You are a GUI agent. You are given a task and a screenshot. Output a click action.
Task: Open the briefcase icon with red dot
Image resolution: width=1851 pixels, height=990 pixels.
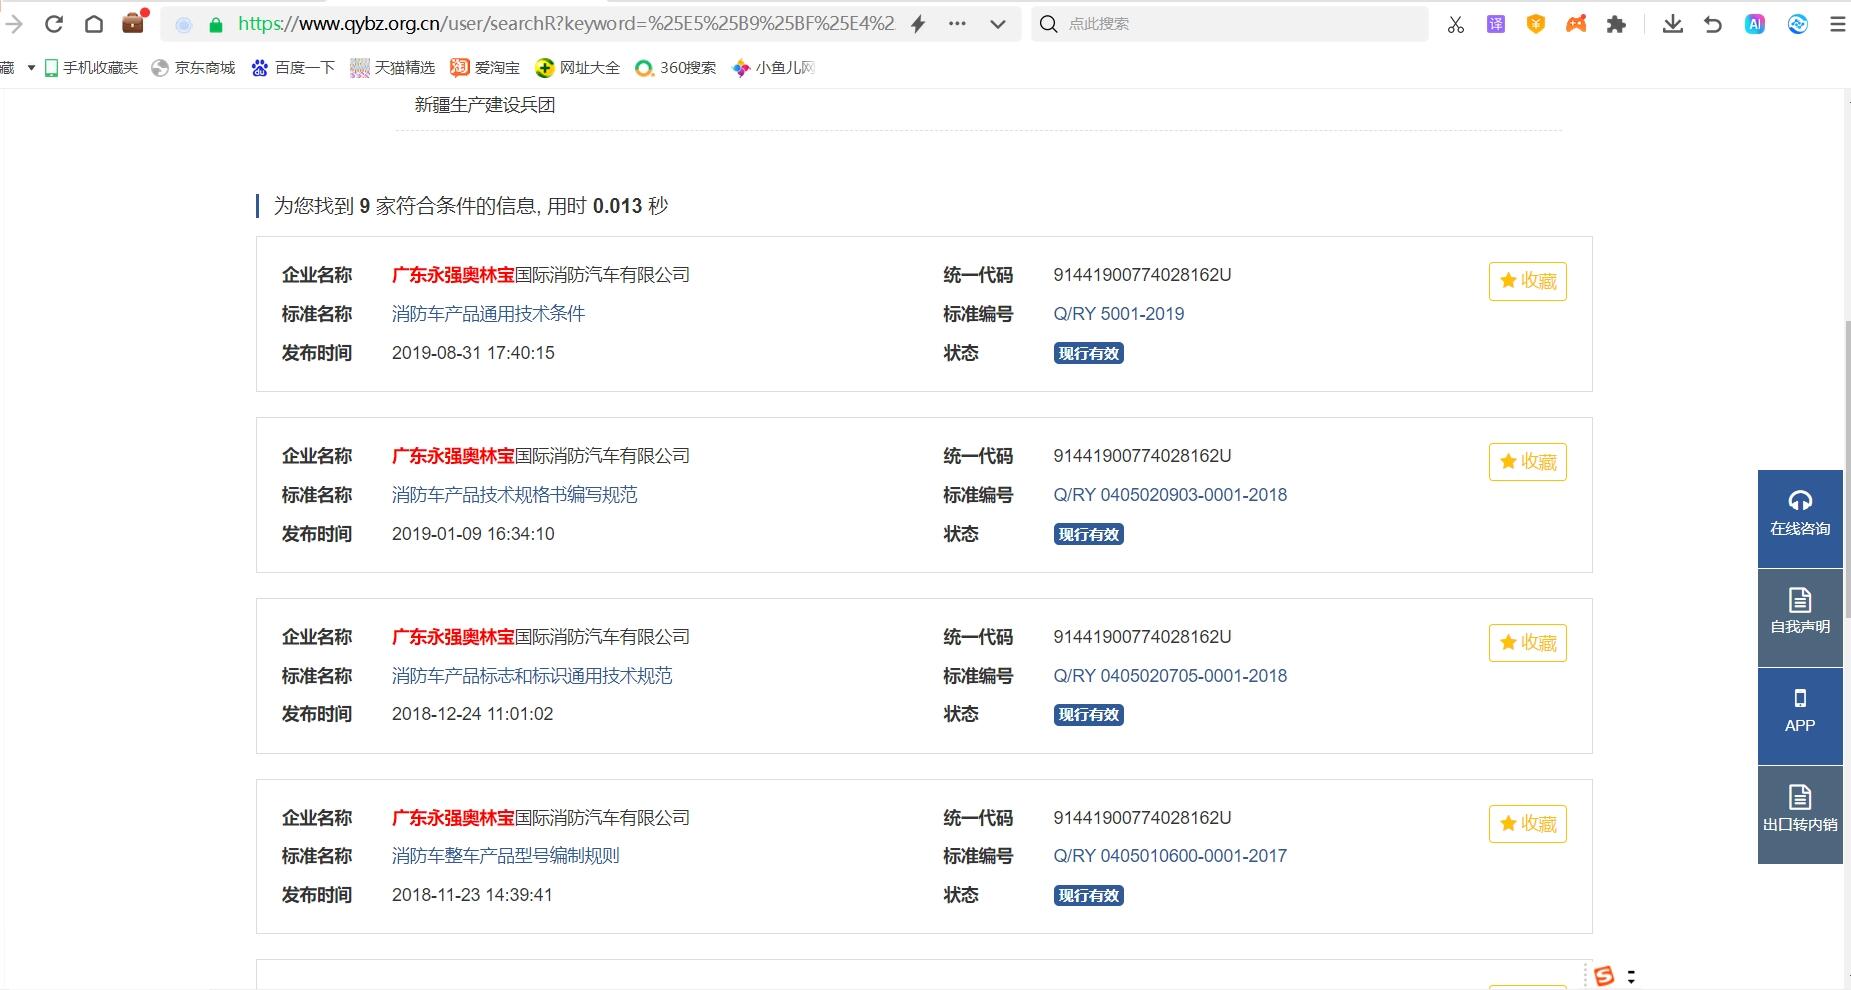(x=133, y=22)
